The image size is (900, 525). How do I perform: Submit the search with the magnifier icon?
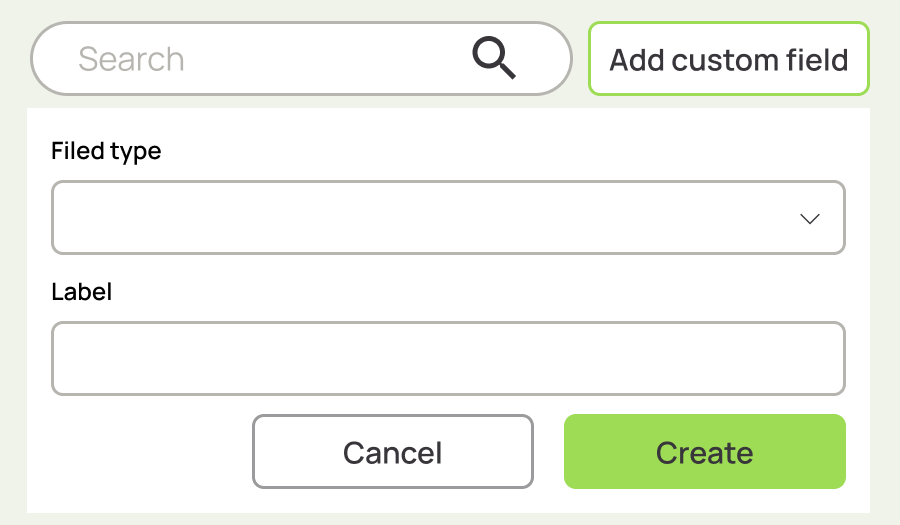click(494, 58)
